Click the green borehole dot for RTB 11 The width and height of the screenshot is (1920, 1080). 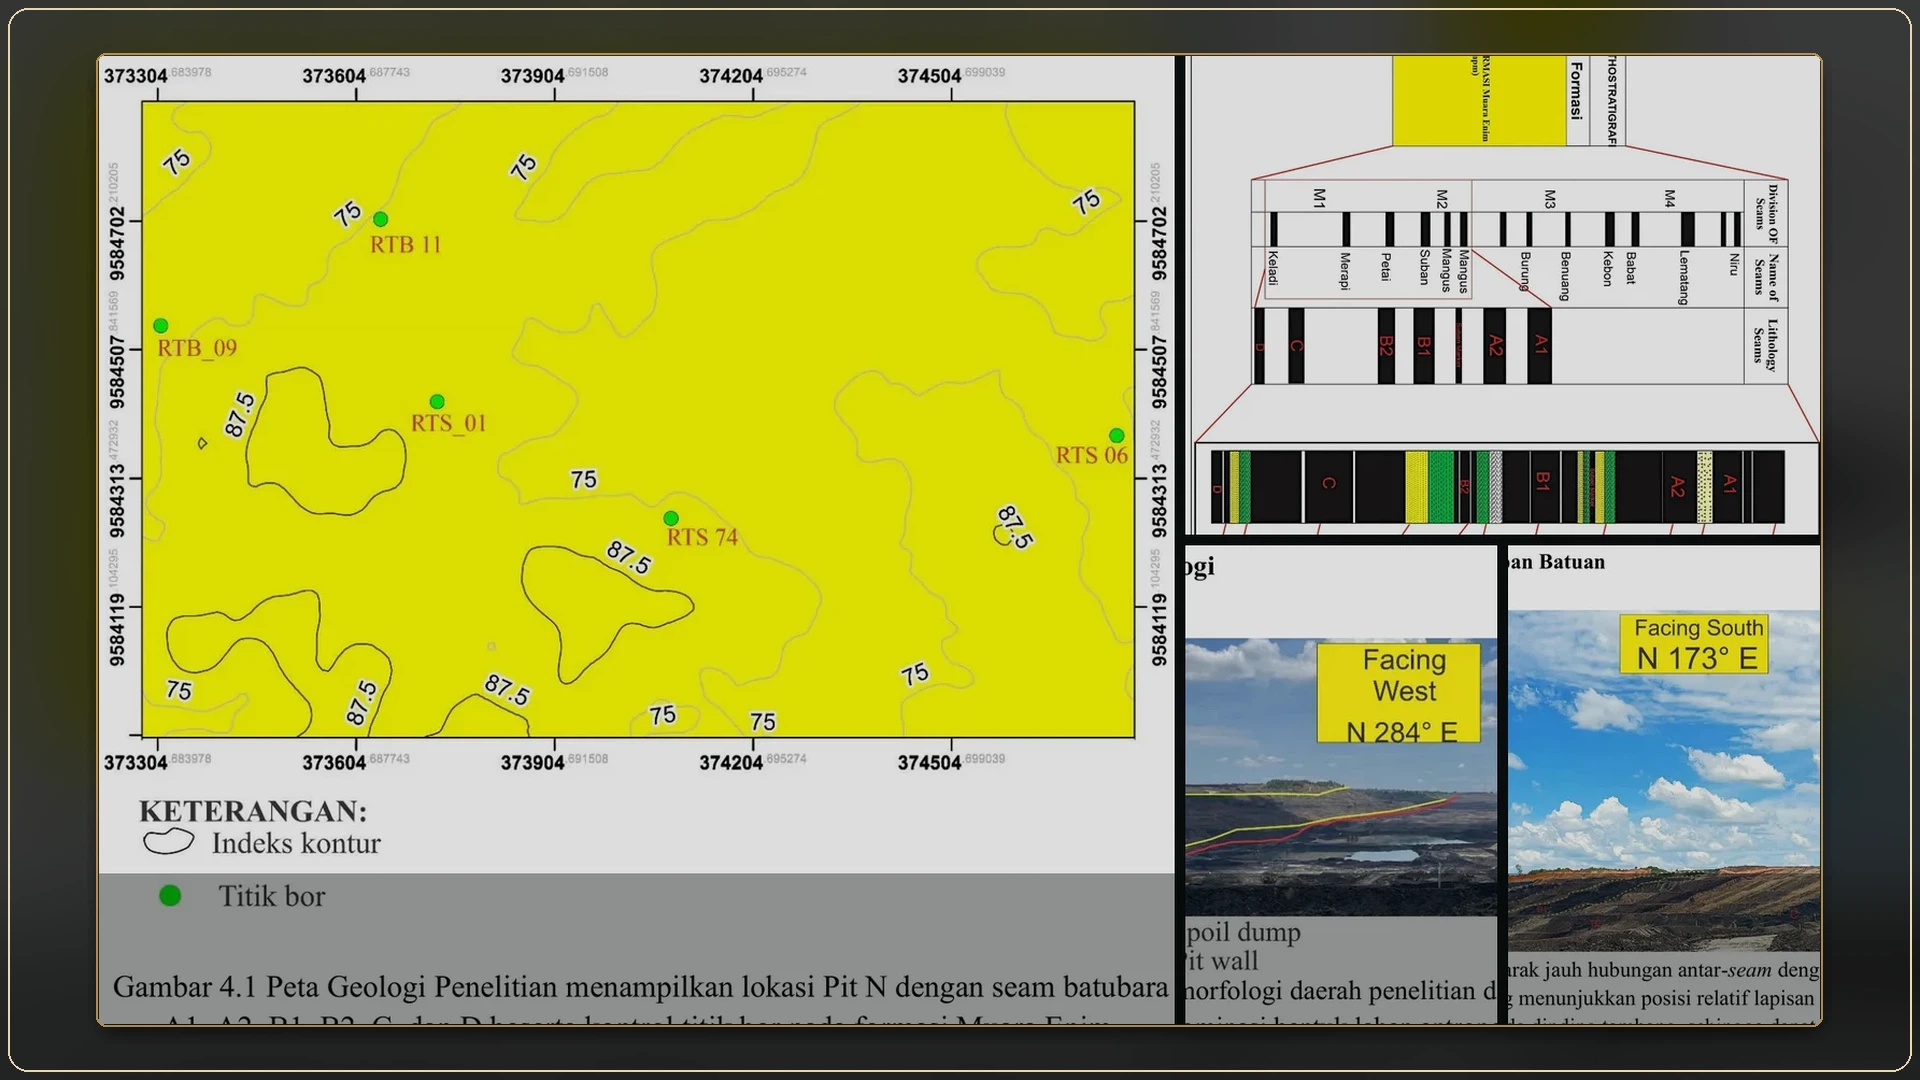380,219
